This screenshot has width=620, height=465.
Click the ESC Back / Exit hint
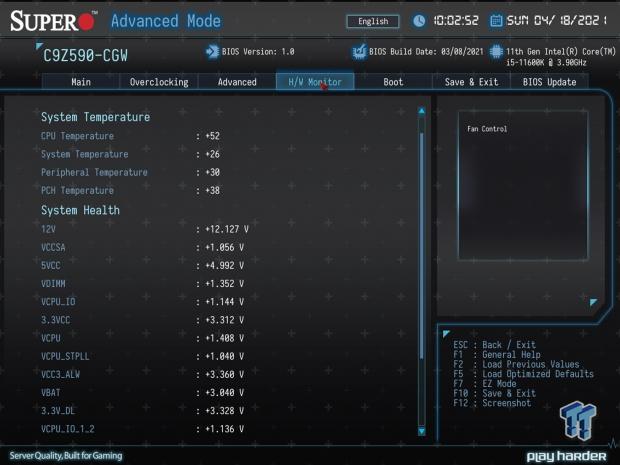494,345
